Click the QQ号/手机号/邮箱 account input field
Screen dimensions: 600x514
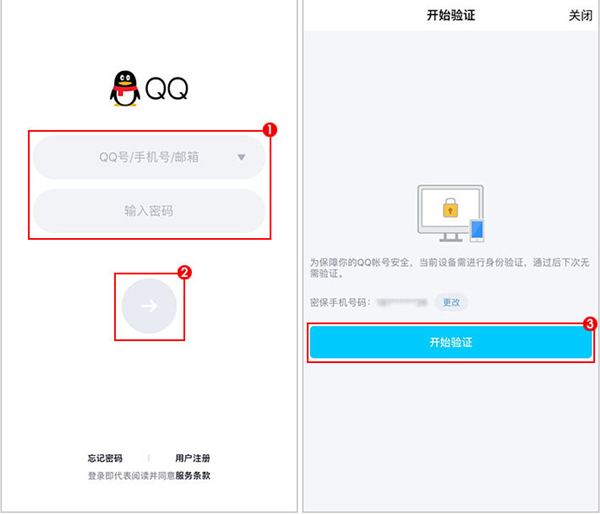149,157
